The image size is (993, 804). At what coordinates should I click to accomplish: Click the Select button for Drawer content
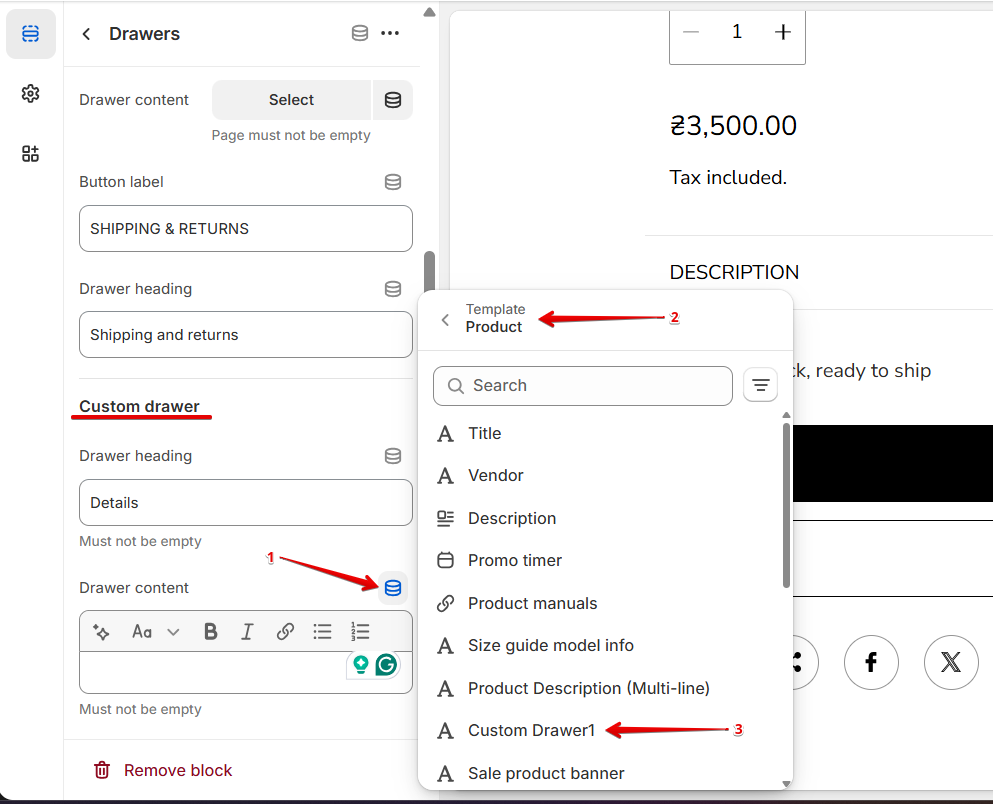[x=291, y=100]
